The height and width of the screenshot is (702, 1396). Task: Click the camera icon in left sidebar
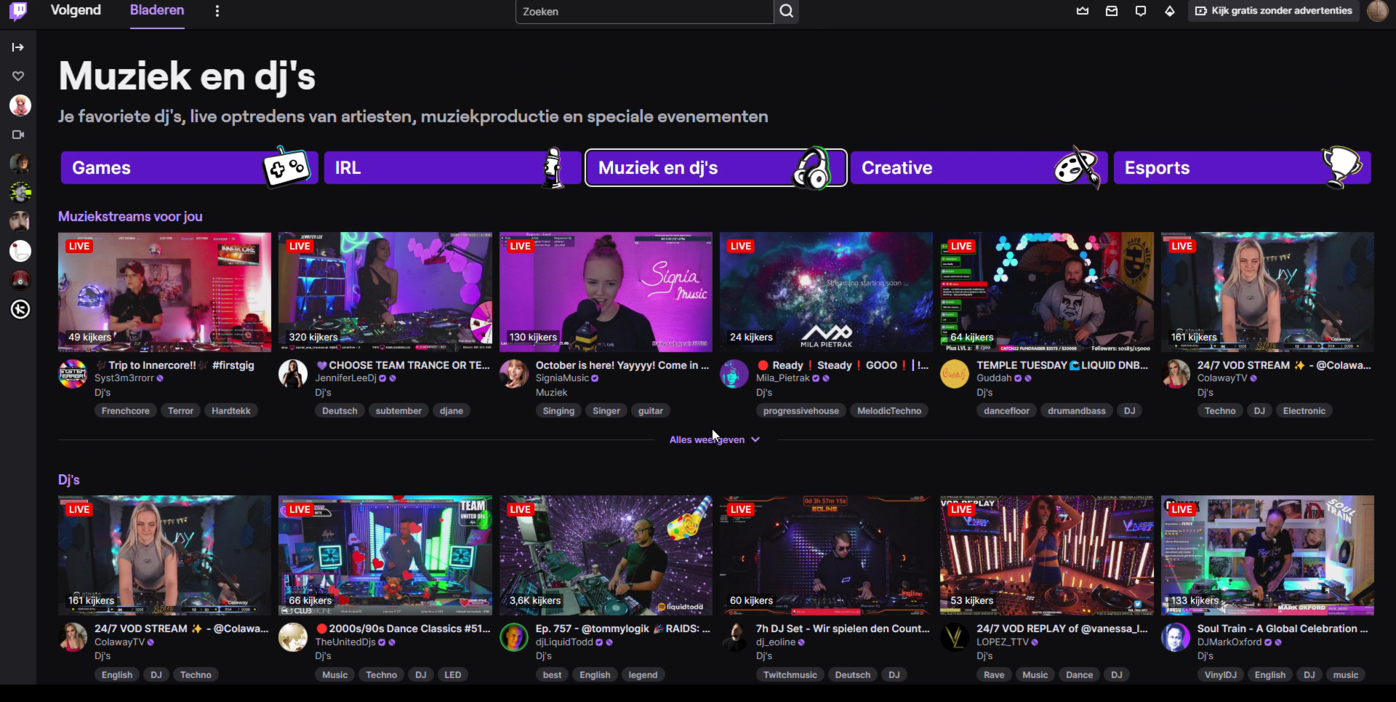[18, 134]
